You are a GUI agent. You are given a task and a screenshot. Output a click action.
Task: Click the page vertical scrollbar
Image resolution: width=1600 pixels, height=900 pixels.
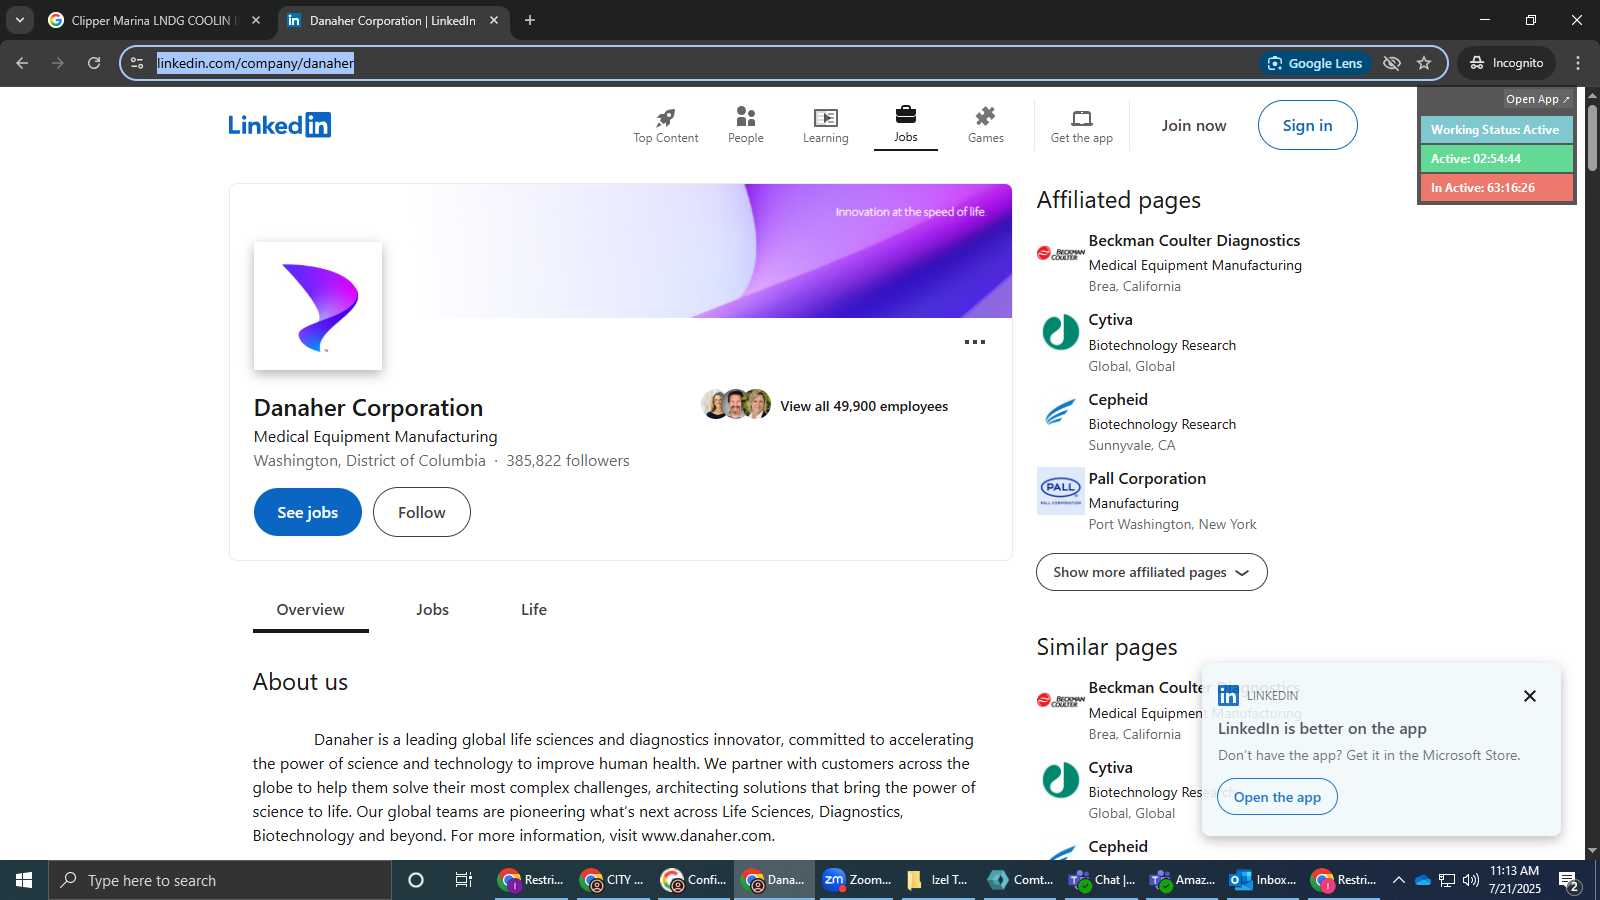1592,136
